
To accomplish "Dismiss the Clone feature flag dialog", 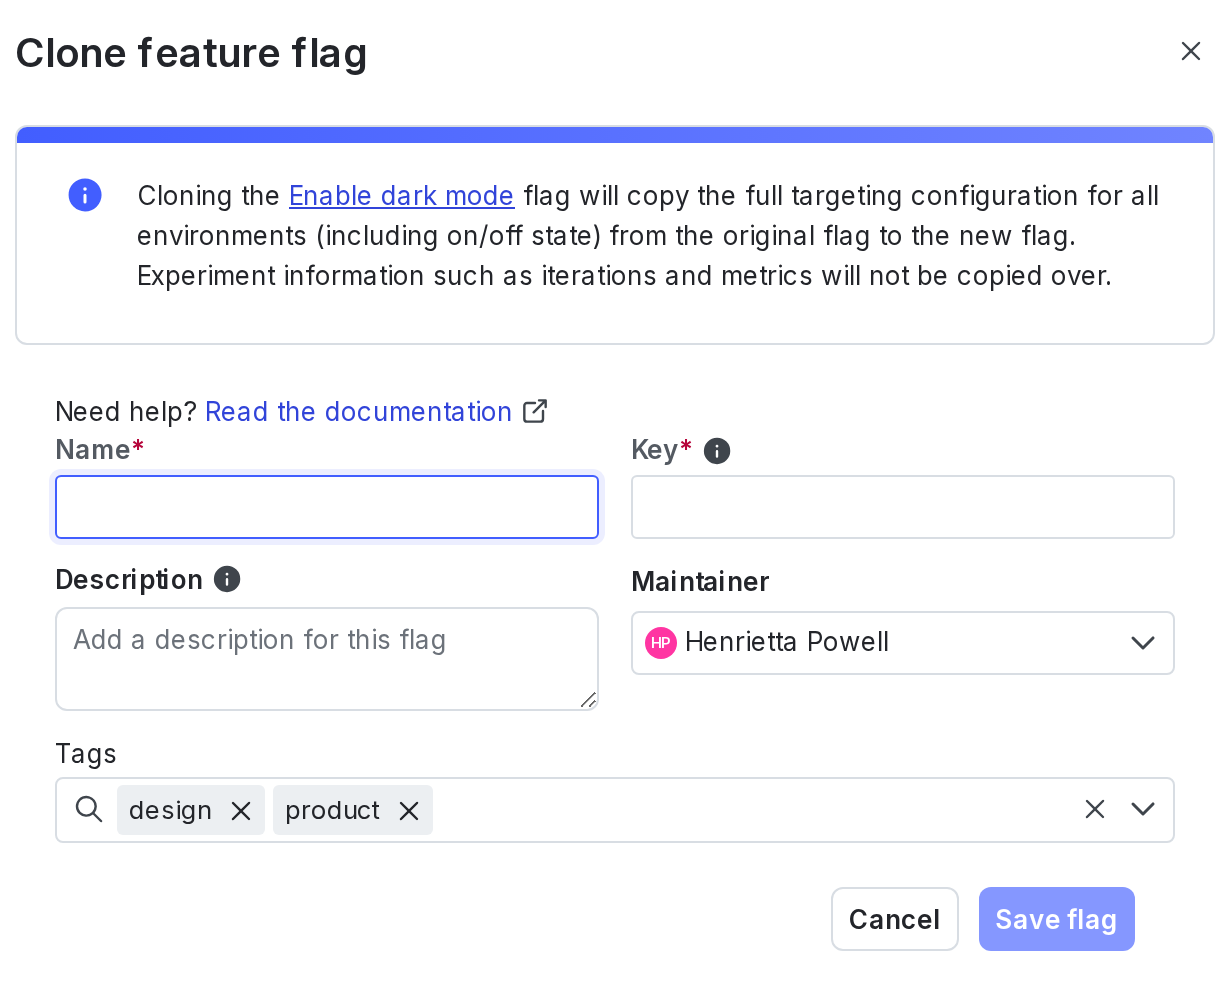I will (1190, 50).
